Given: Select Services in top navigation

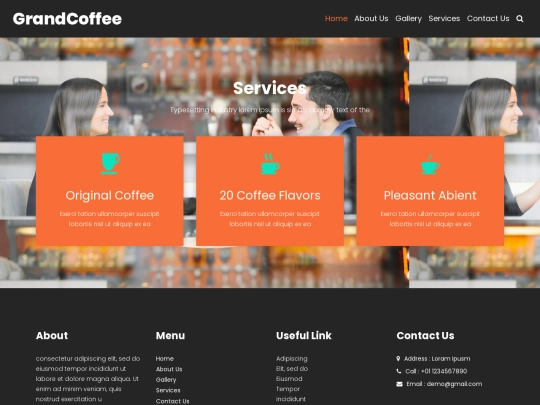Looking at the screenshot, I should (444, 19).
